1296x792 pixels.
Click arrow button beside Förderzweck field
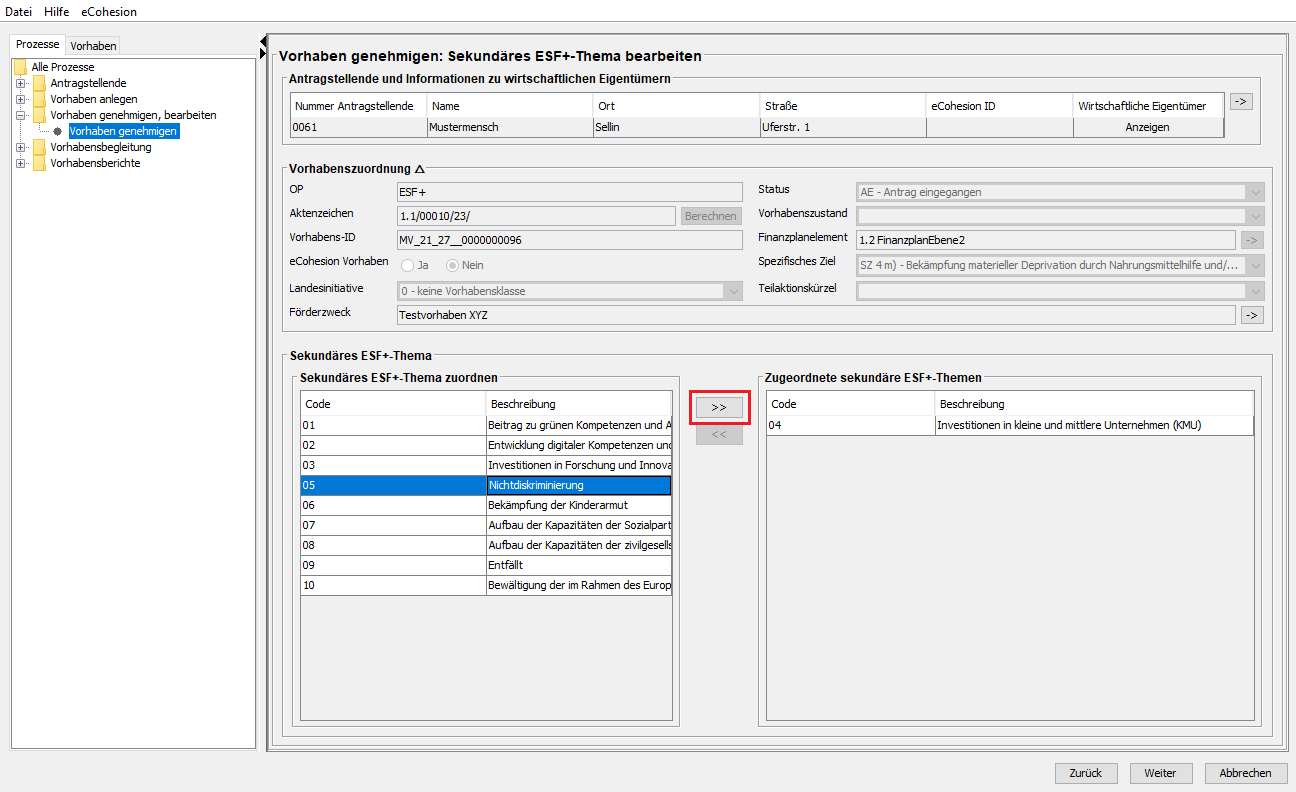tap(1252, 315)
